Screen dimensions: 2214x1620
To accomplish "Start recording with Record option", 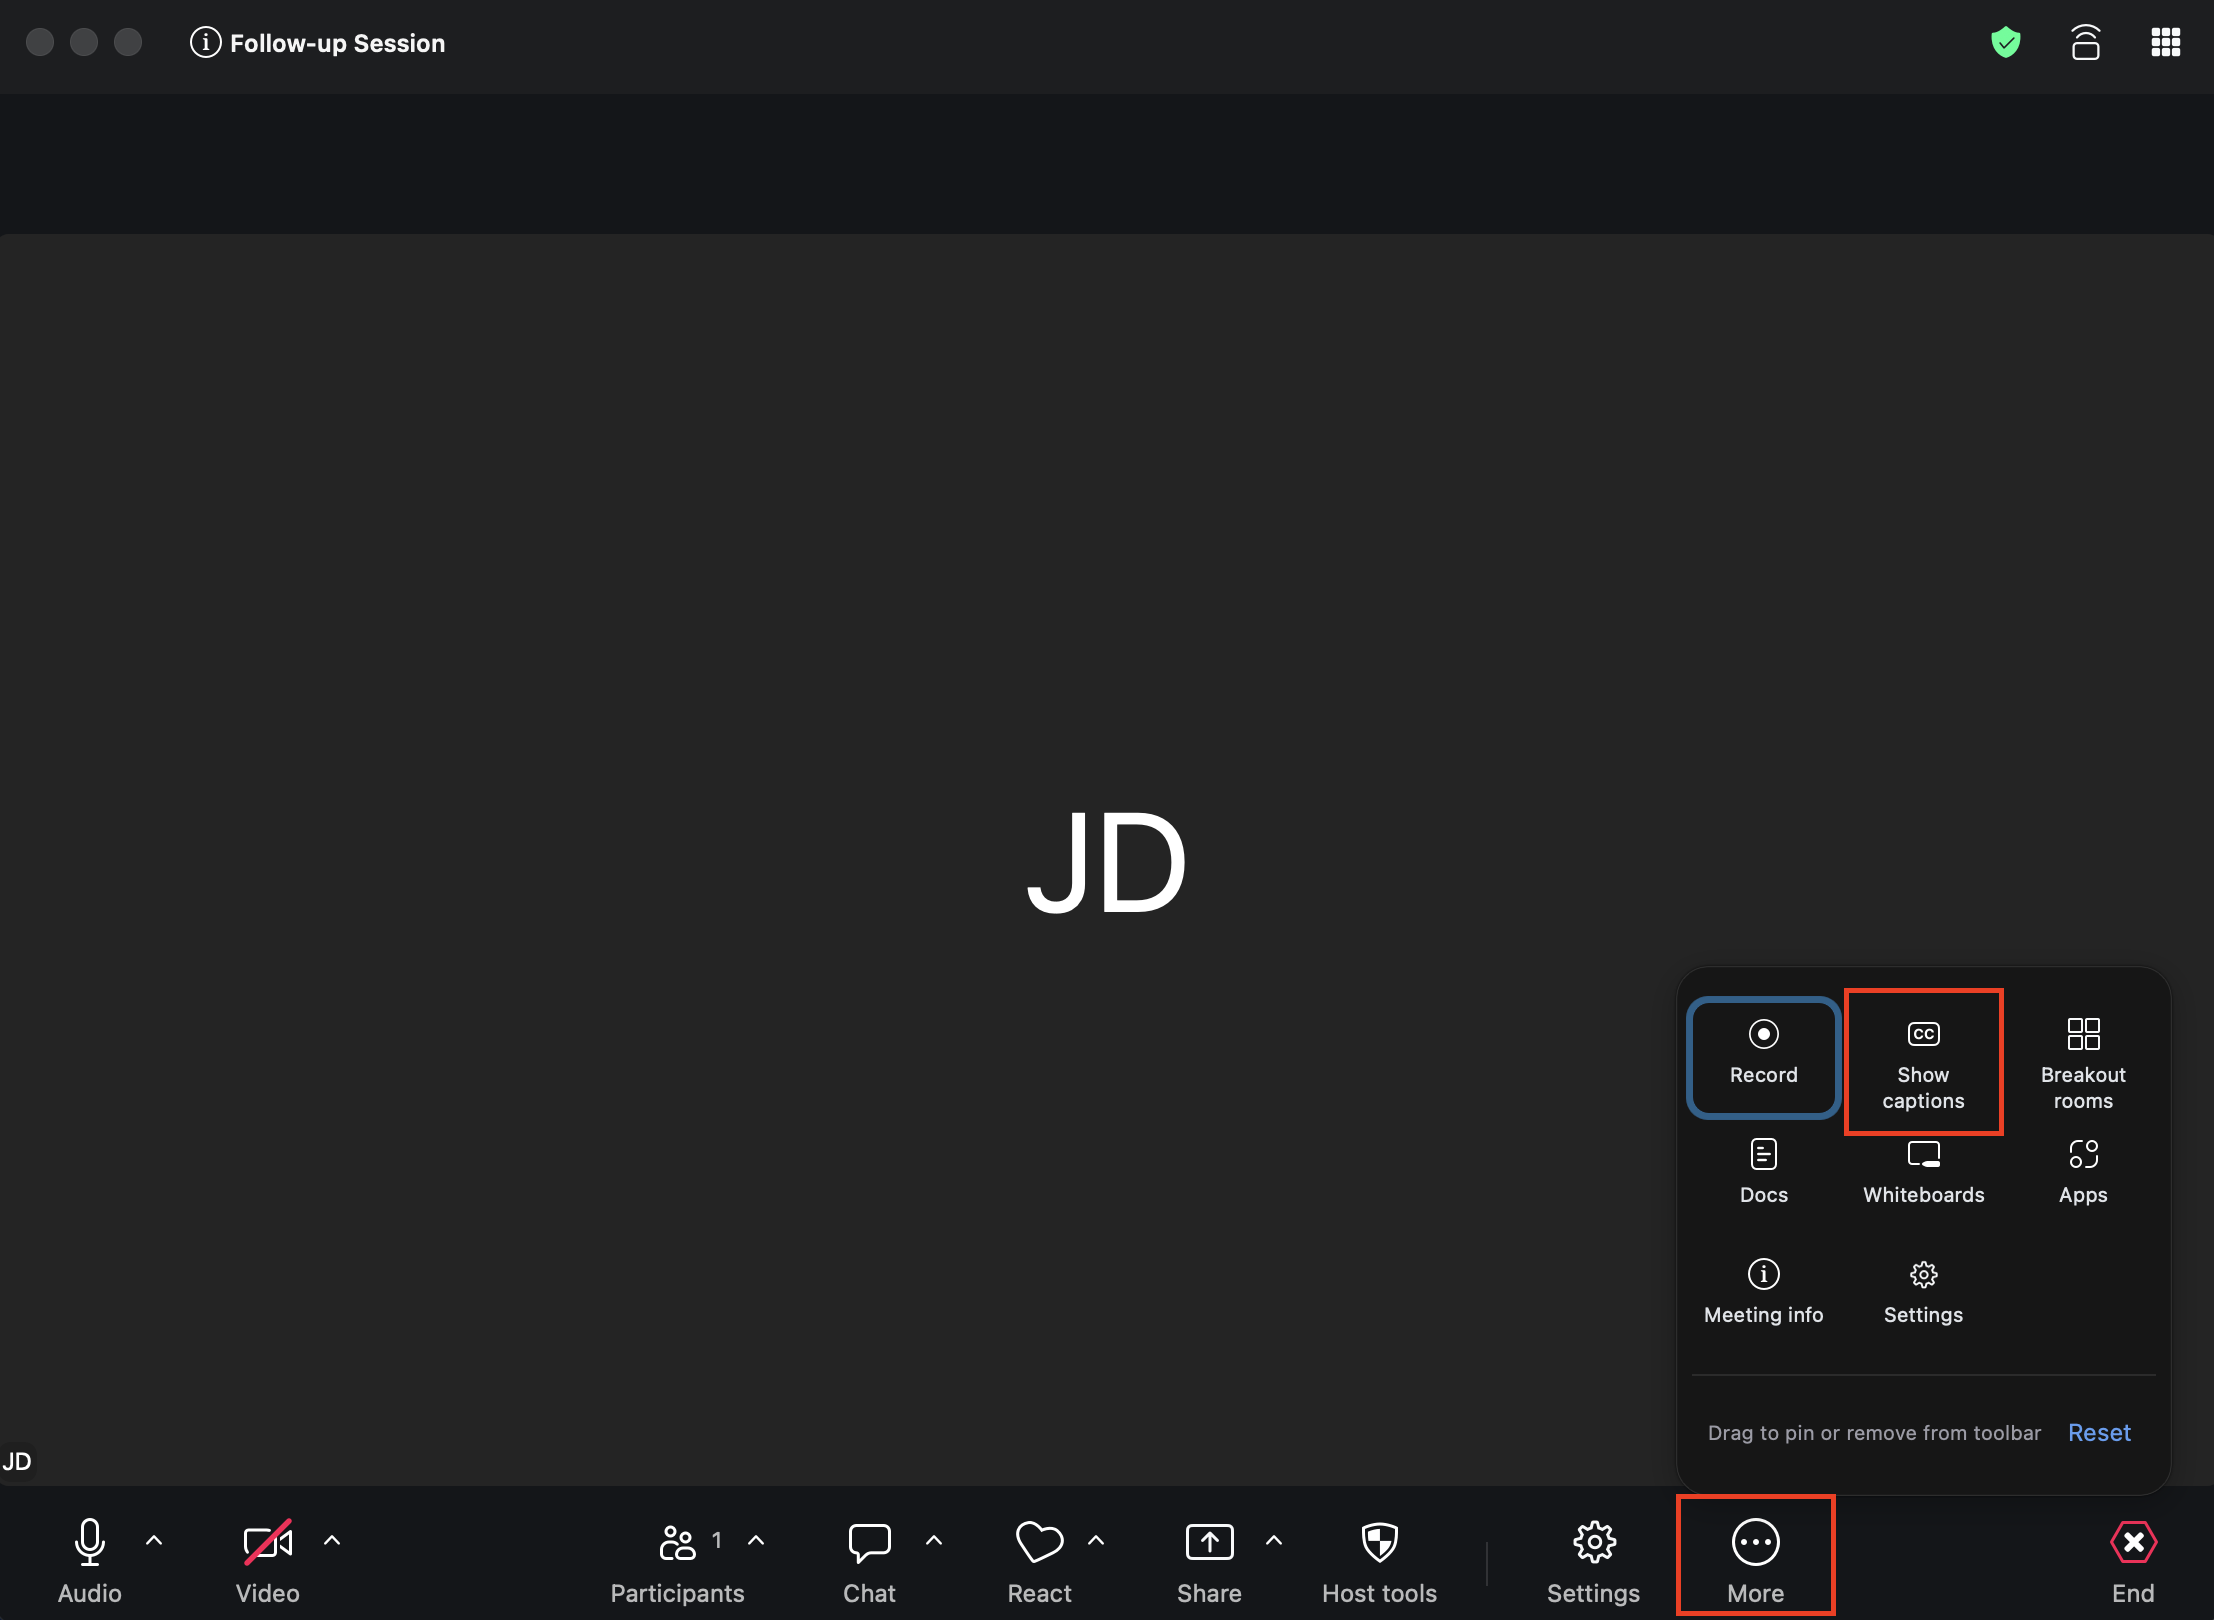I will (x=1764, y=1057).
